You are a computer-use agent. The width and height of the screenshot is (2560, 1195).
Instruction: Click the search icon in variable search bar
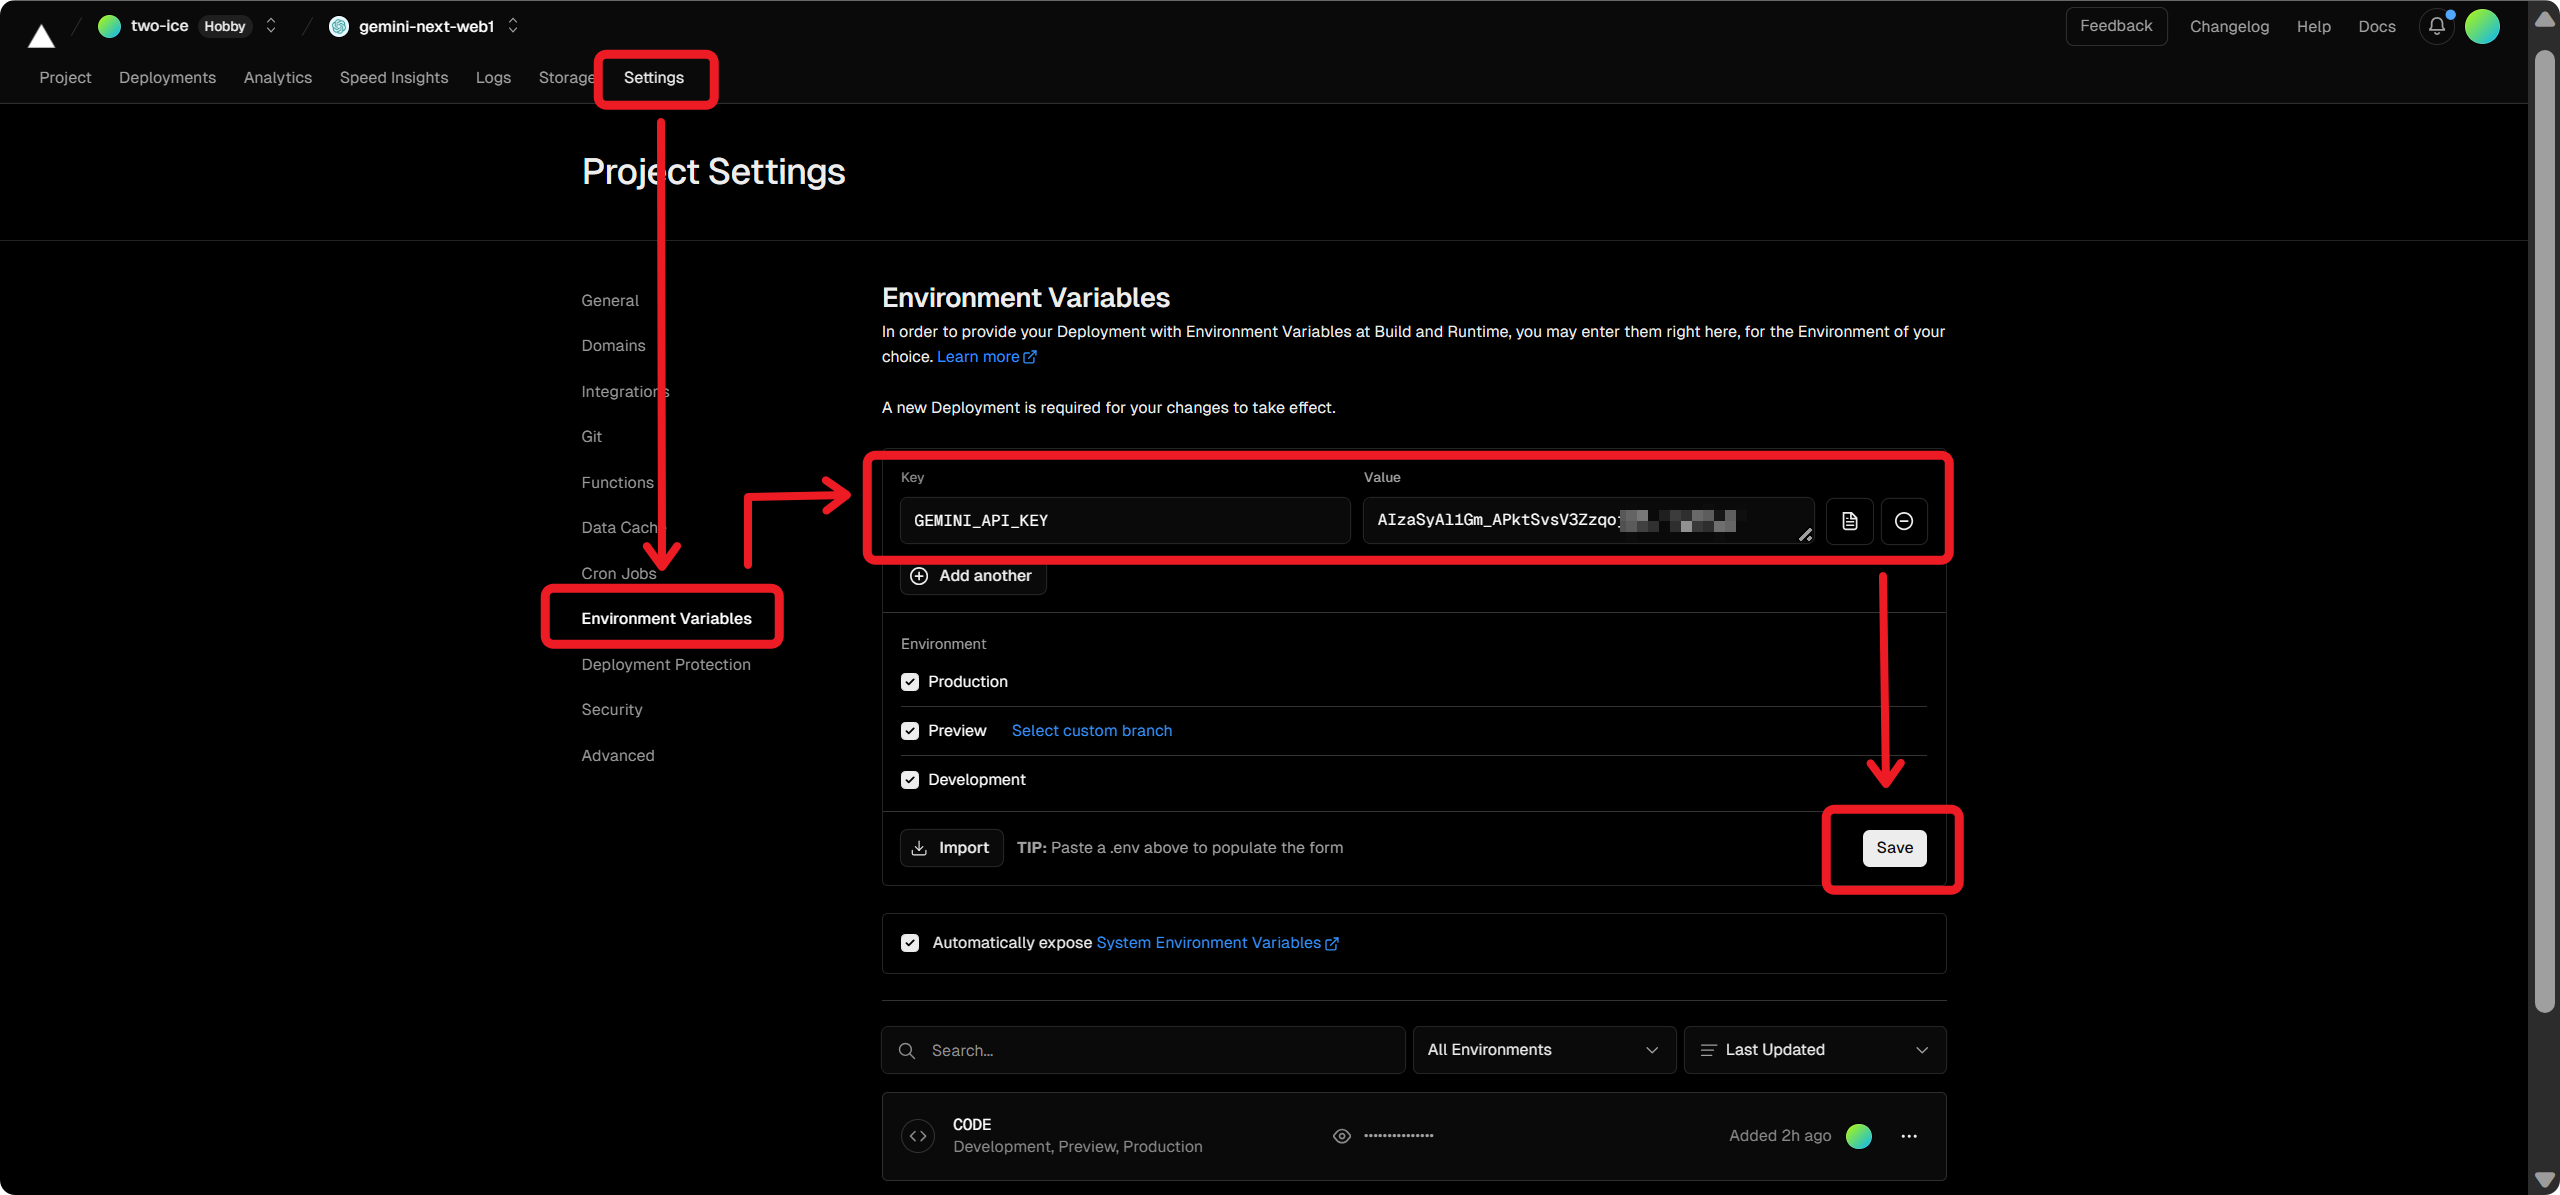(x=909, y=1050)
